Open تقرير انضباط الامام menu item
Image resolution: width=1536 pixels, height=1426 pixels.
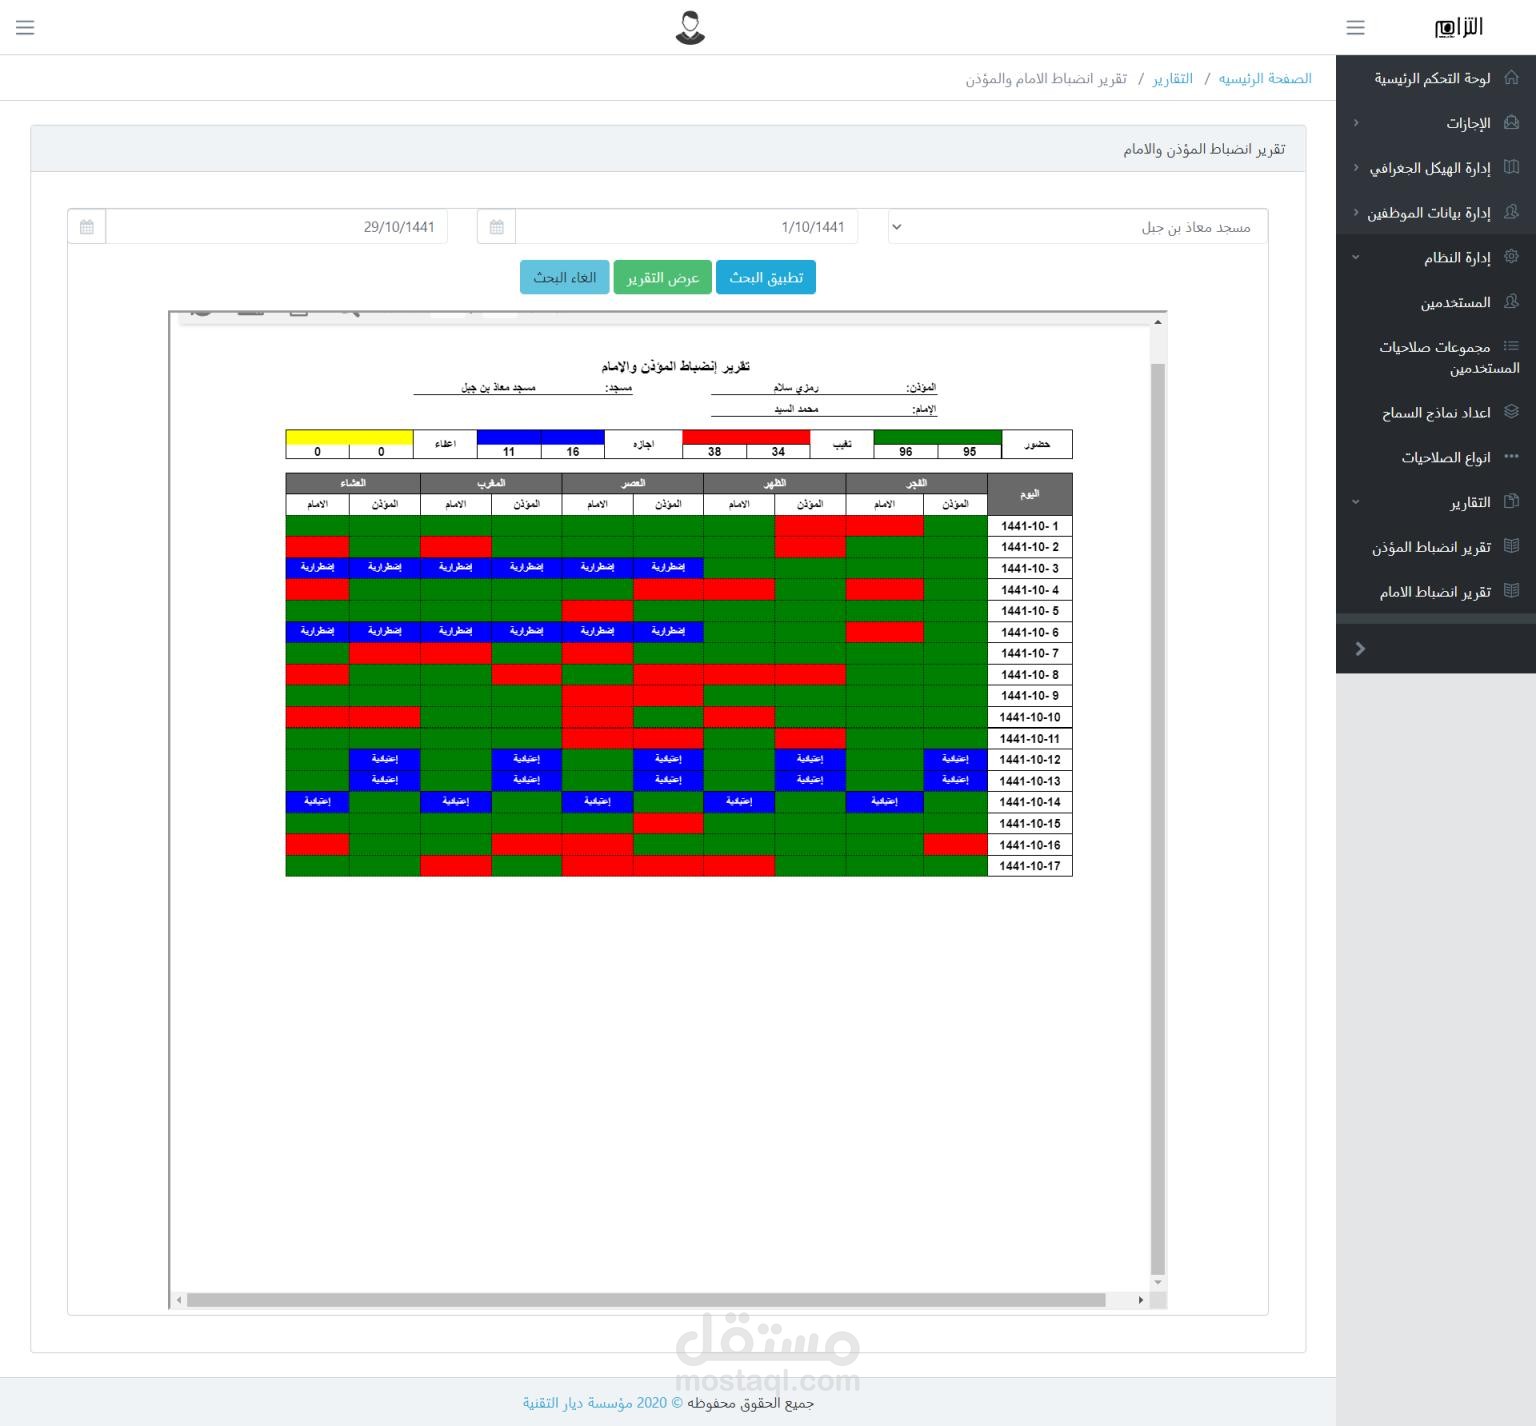coord(1436,591)
